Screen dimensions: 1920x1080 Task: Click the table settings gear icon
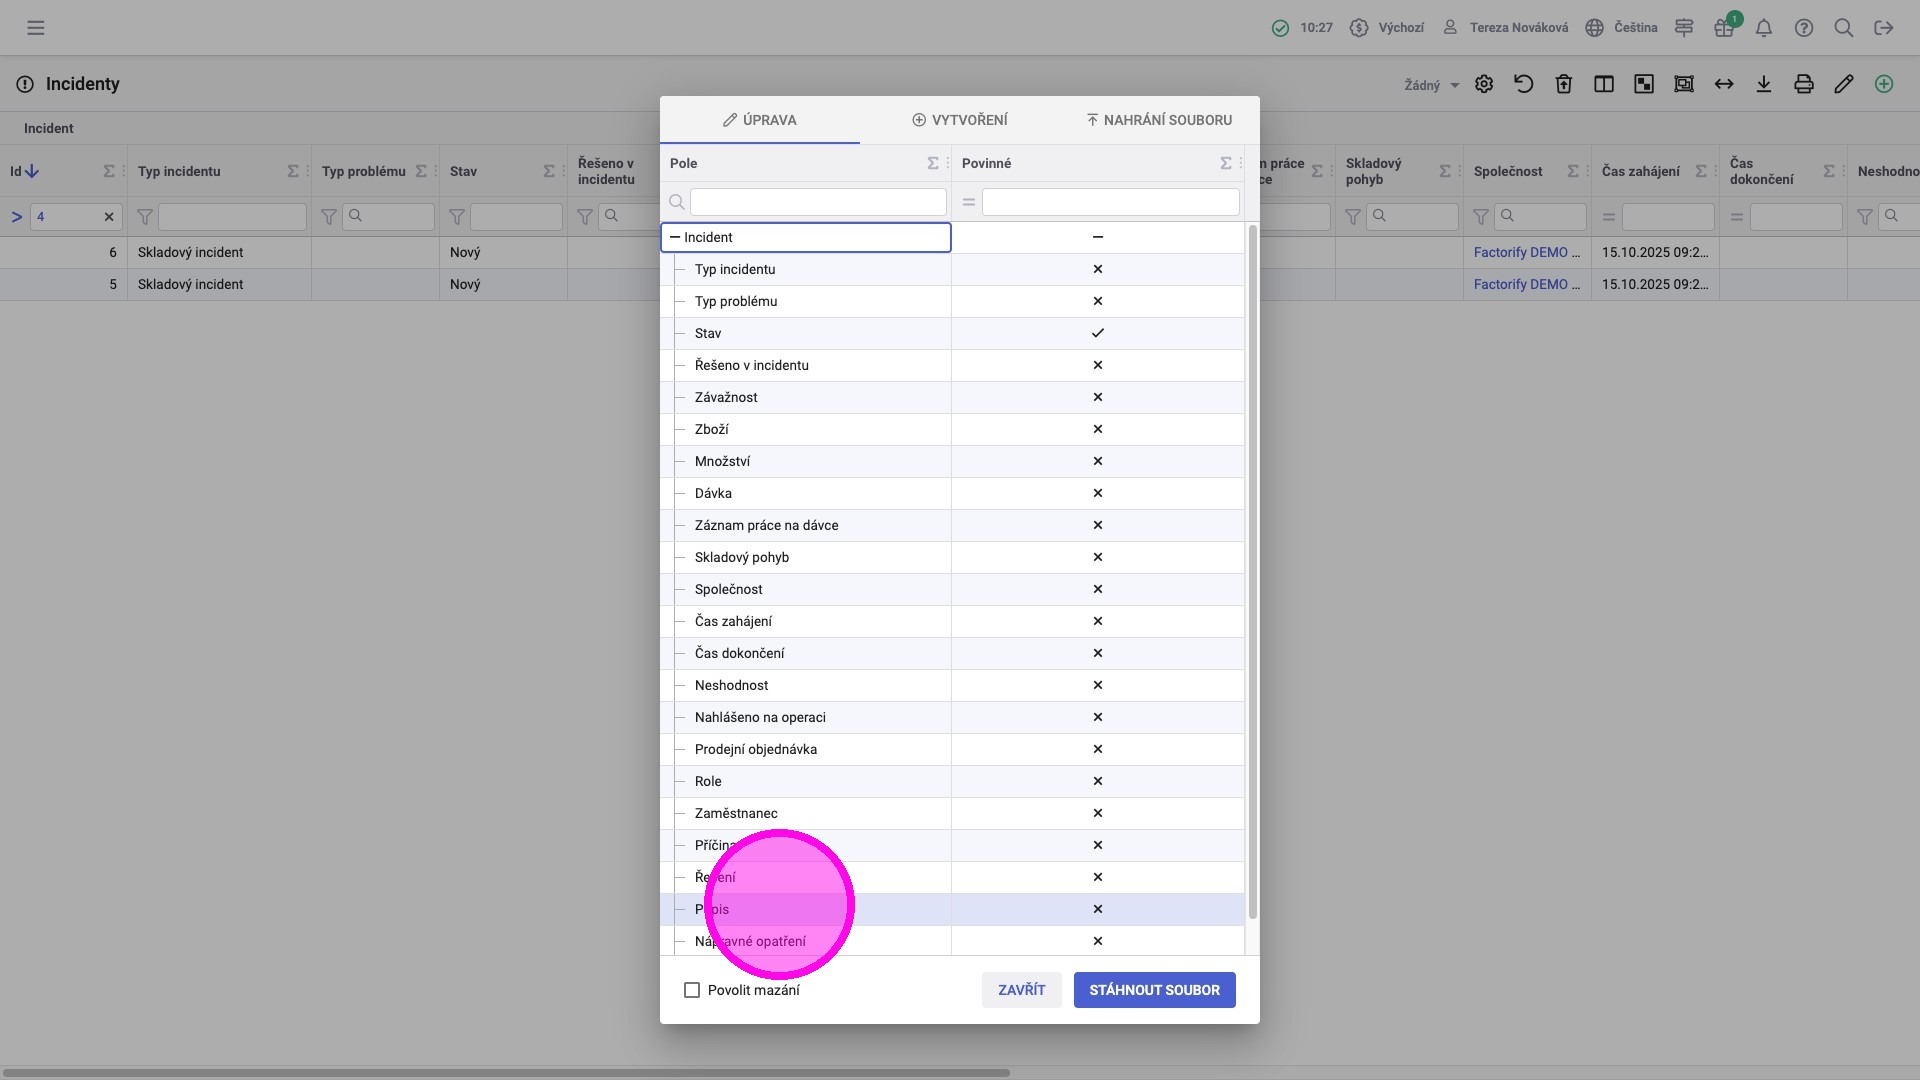(1484, 84)
